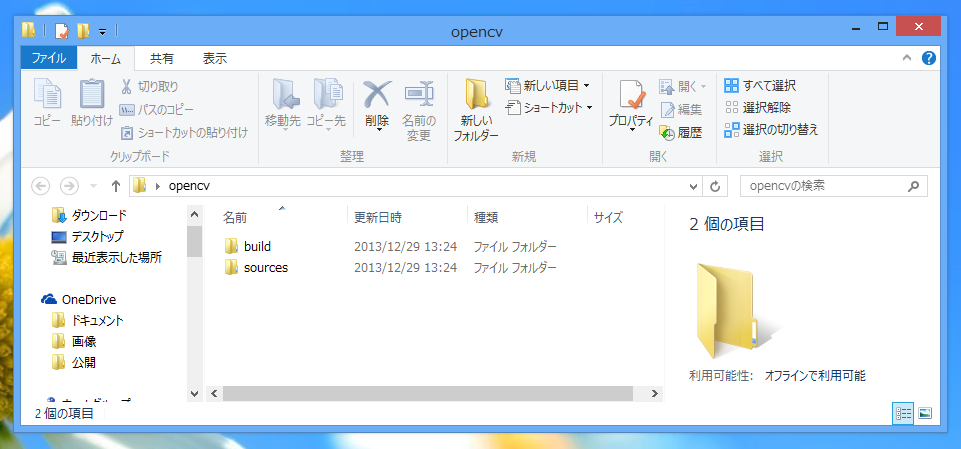The height and width of the screenshot is (449, 961).
Task: Click the 貼り付け (Paste) clipboard icon
Action: [x=92, y=102]
